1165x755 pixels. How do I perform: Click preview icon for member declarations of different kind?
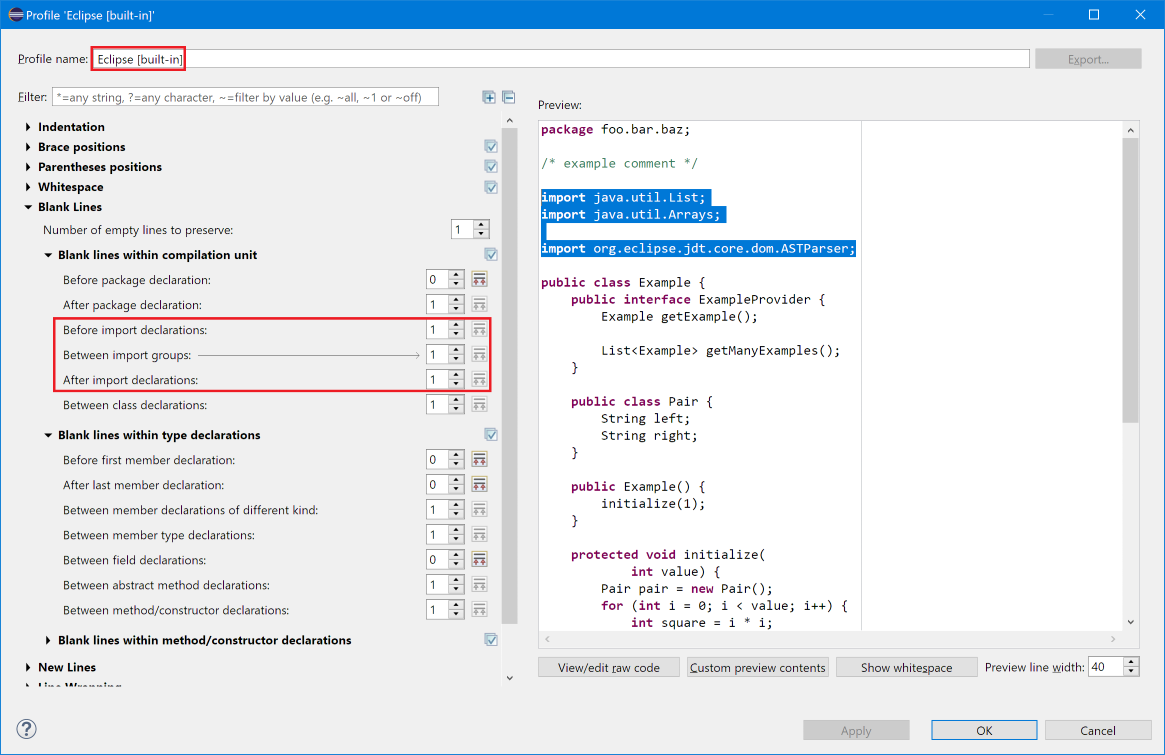(479, 510)
